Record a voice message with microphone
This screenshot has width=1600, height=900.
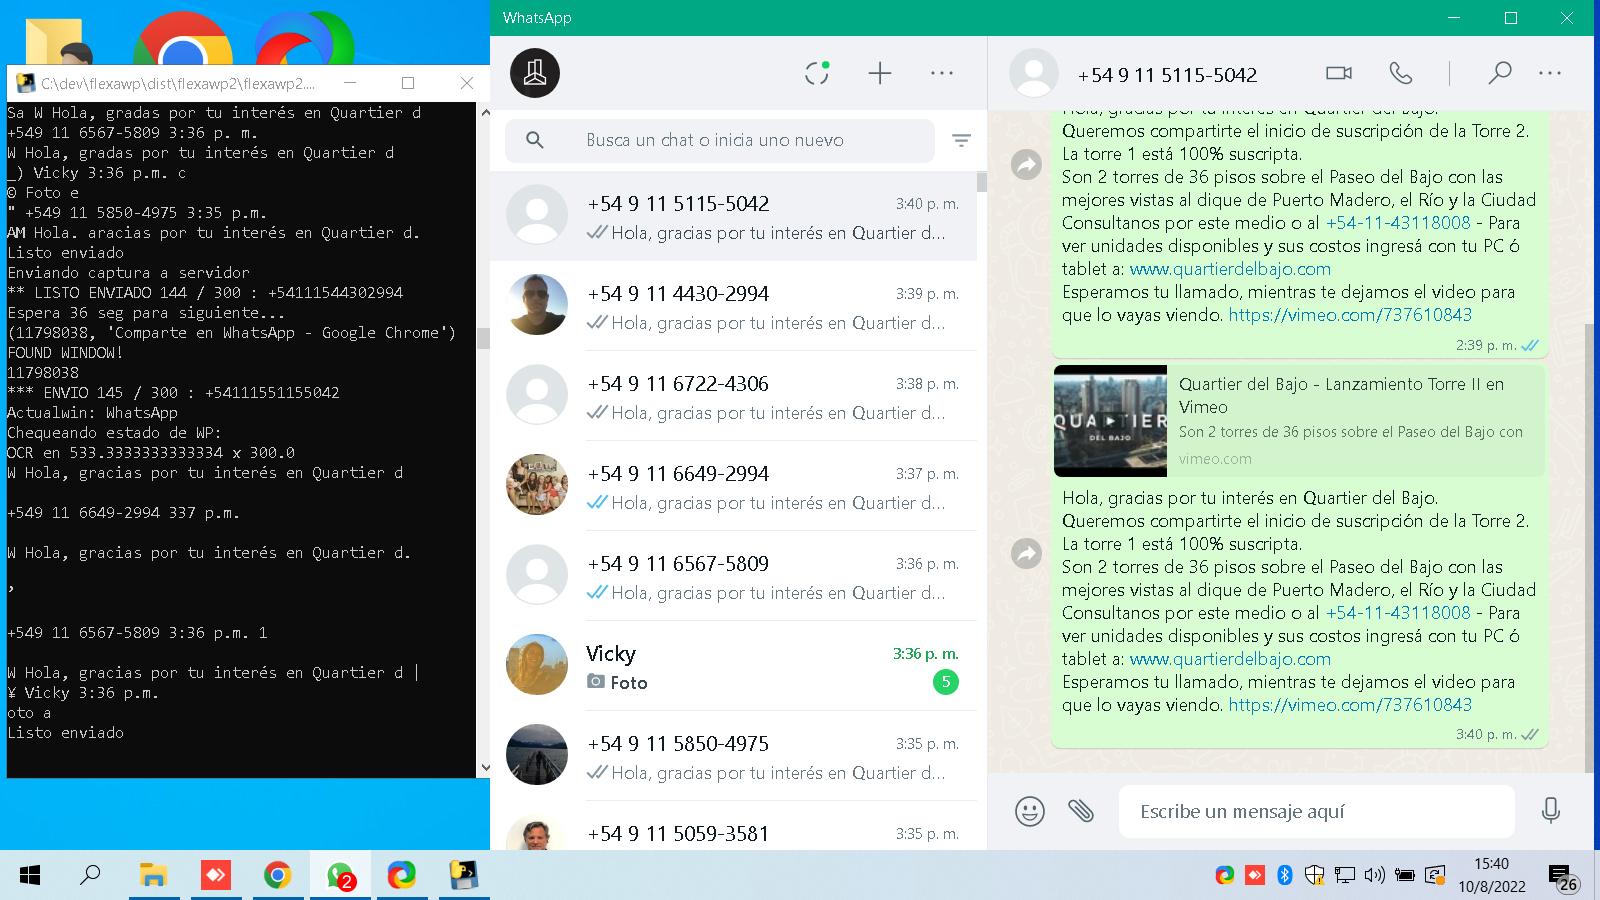click(1551, 810)
